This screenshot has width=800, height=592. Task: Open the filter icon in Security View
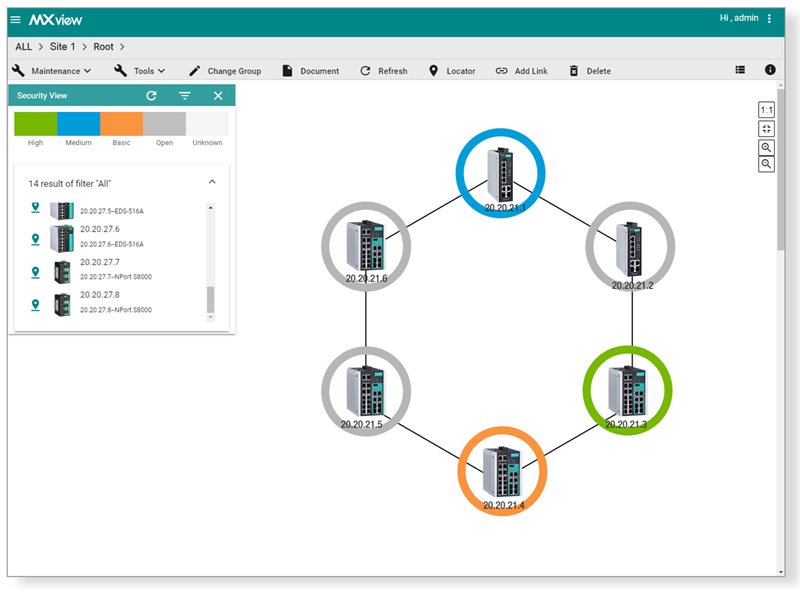185,95
